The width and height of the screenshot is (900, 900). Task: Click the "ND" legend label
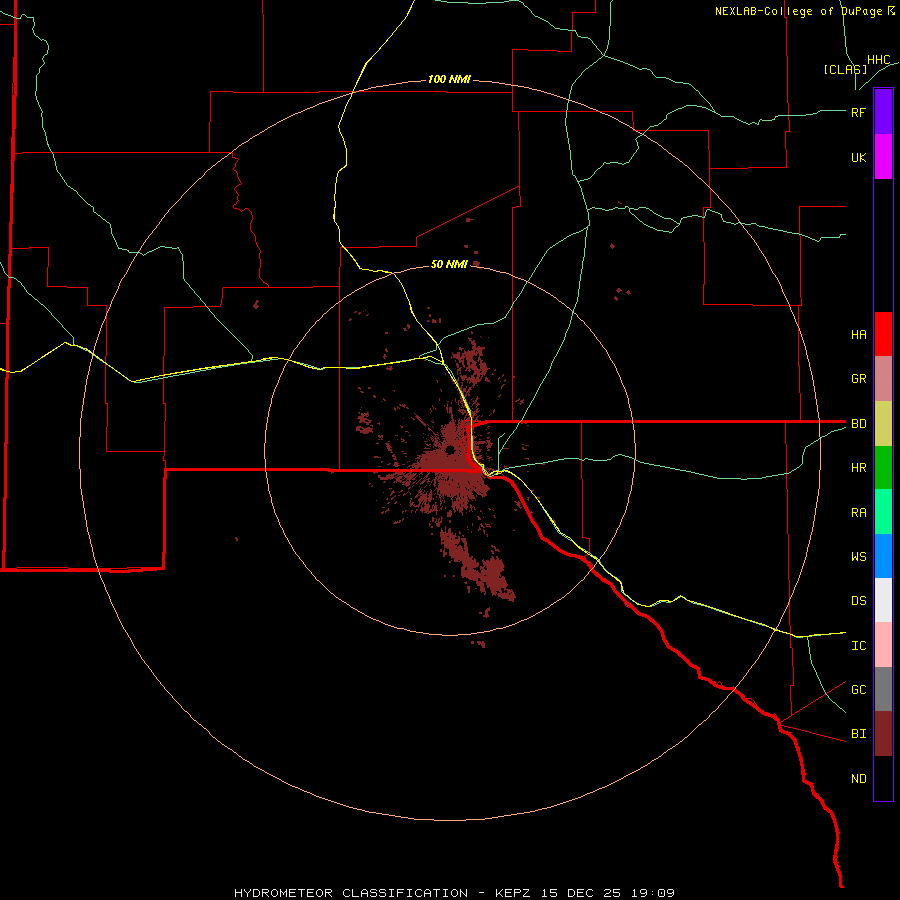[858, 779]
